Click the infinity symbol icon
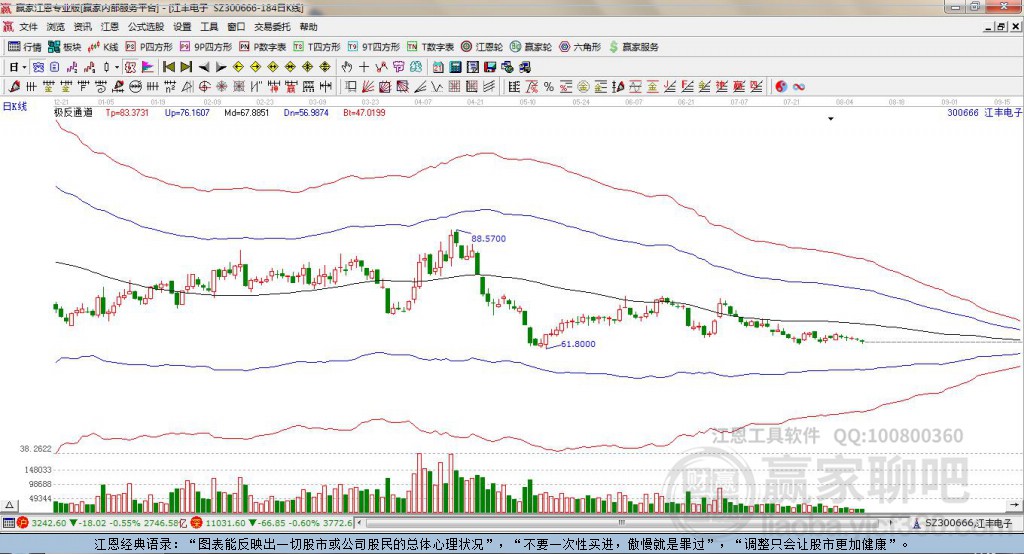Screen dimensions: 1024x554 pos(798,86)
